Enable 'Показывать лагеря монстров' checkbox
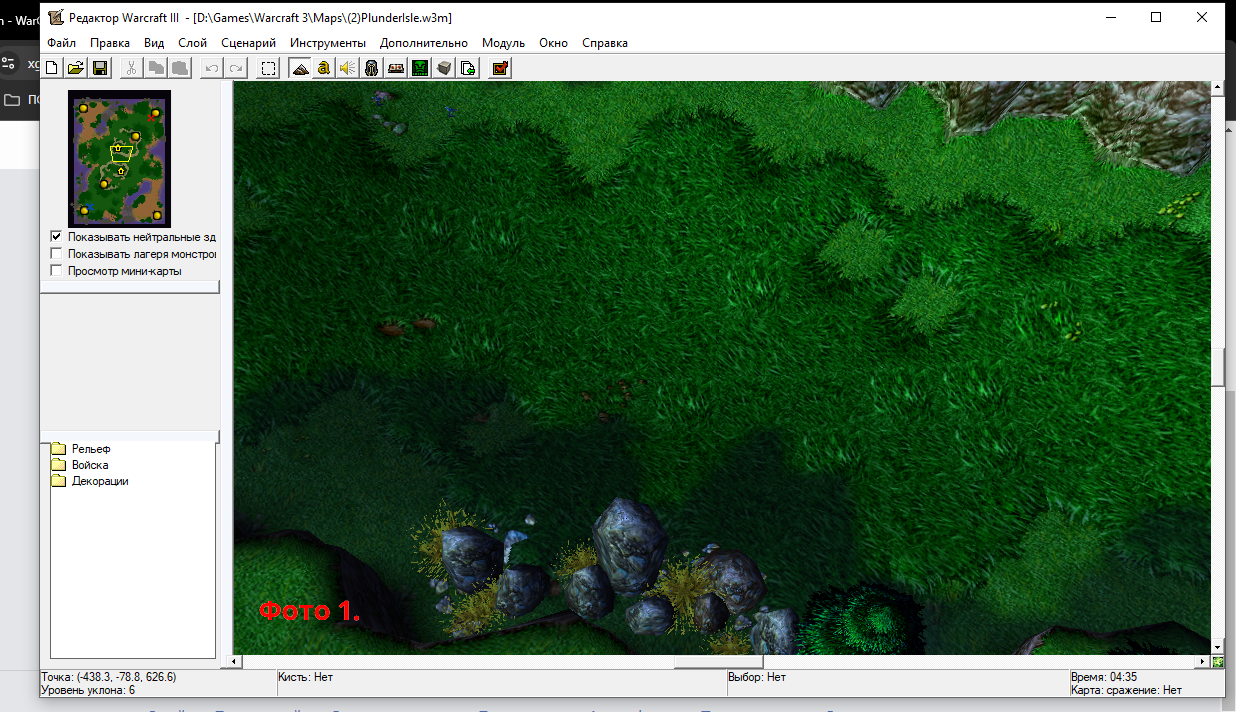This screenshot has width=1236, height=712. click(57, 254)
